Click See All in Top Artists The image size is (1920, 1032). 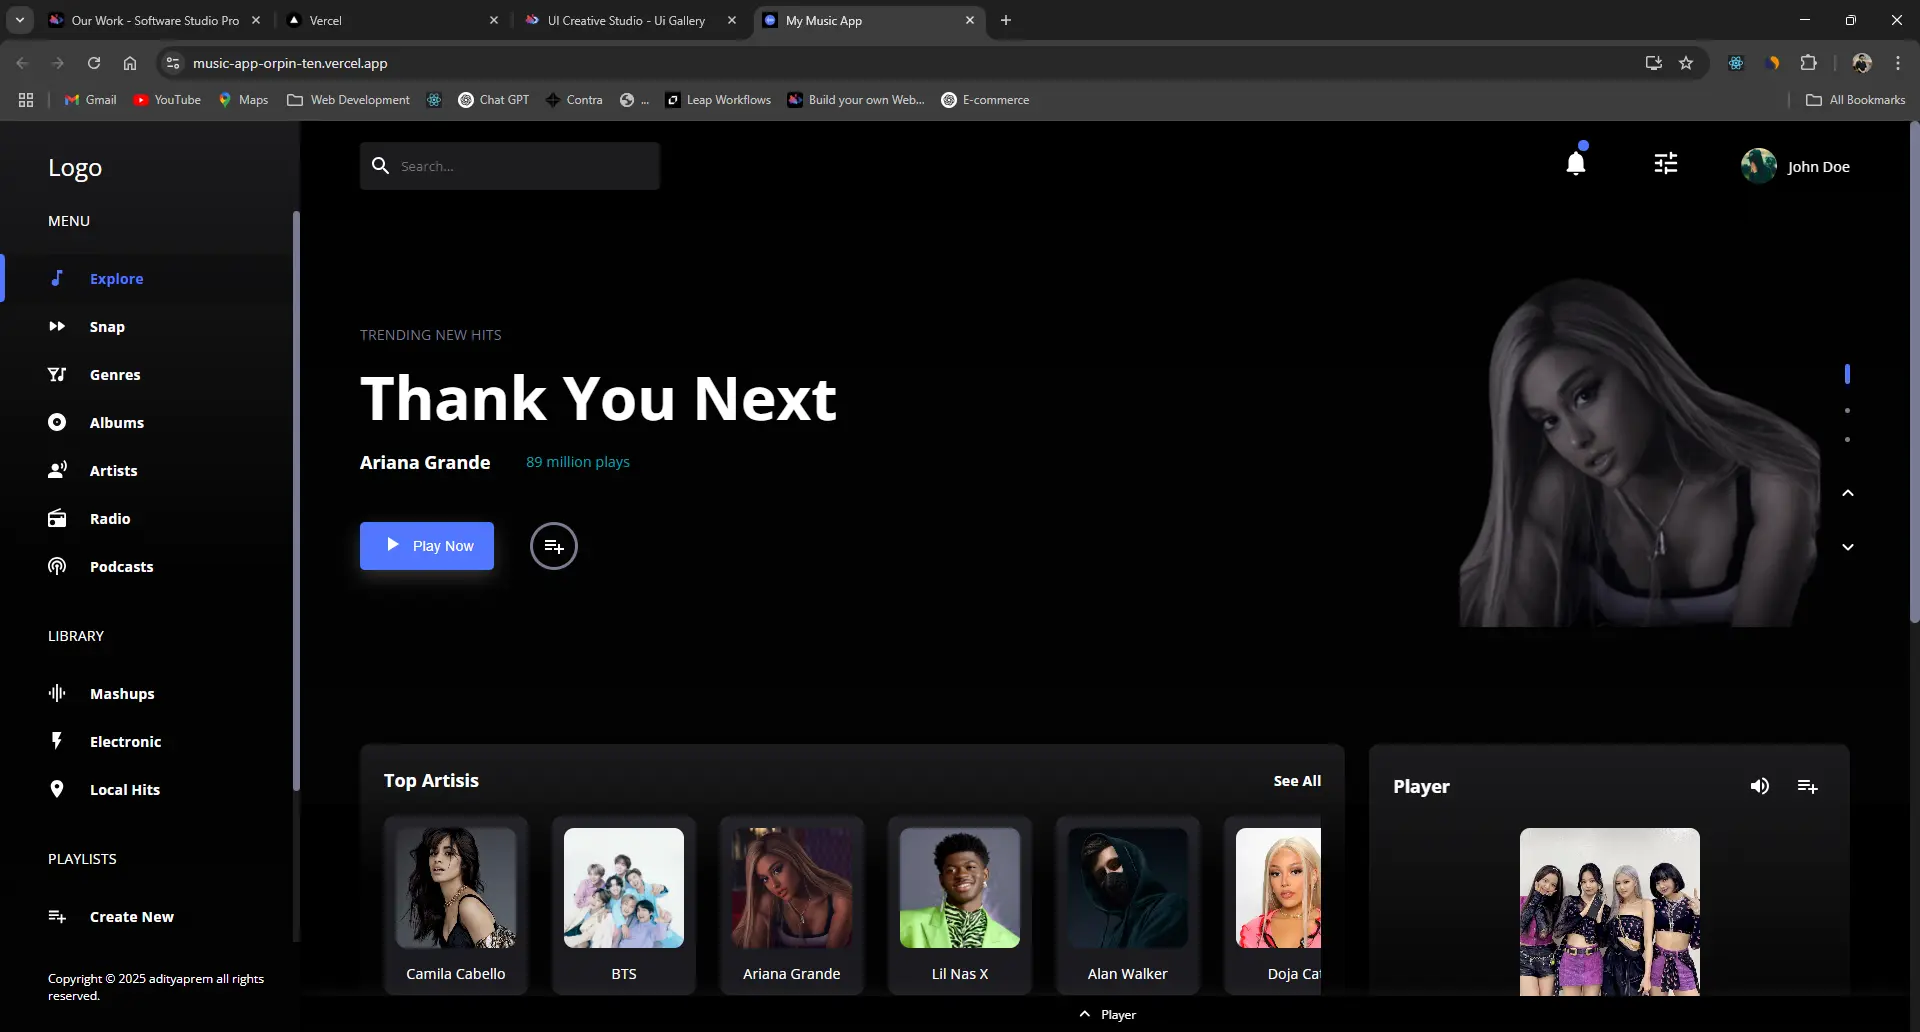pos(1297,780)
